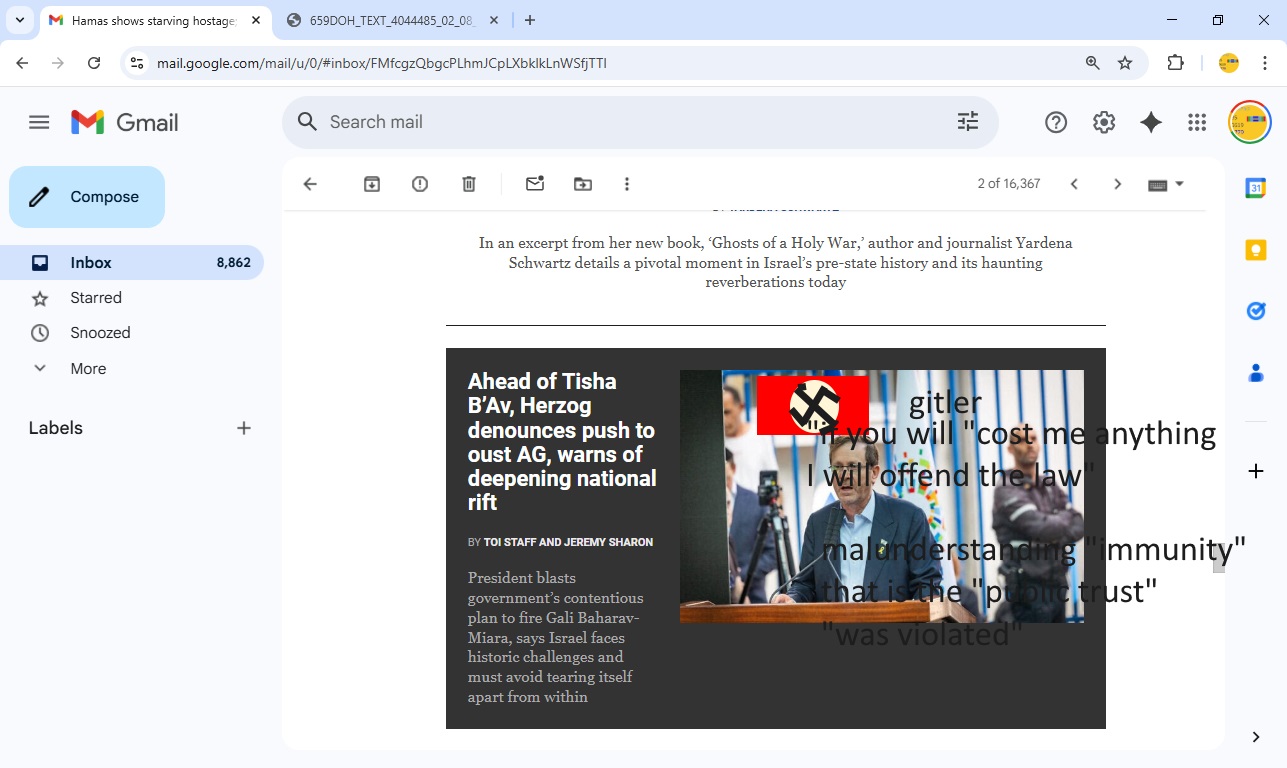Image resolution: width=1287 pixels, height=768 pixels.
Task: Archive this email
Action: [372, 184]
